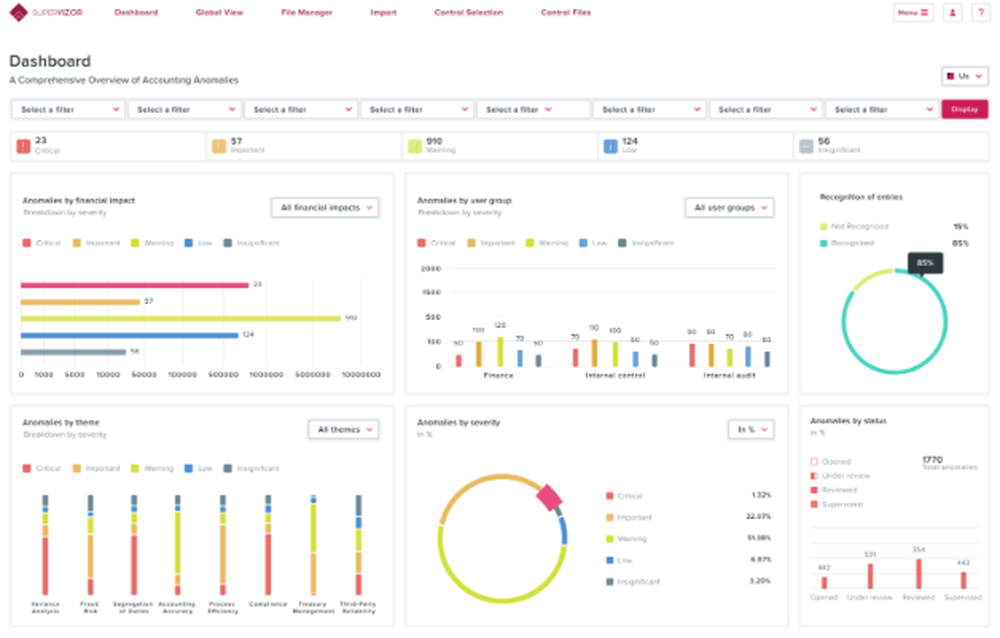Click the first Select a filter field
Screen dimensions: 1000x638
pos(67,109)
